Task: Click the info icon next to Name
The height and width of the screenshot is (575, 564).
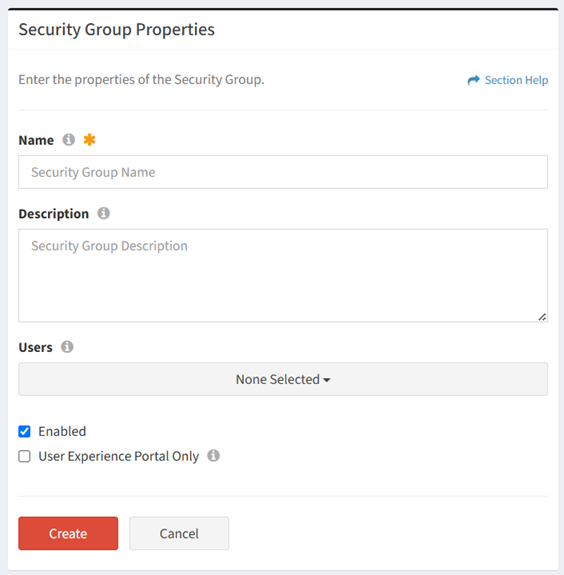Action: pos(69,140)
